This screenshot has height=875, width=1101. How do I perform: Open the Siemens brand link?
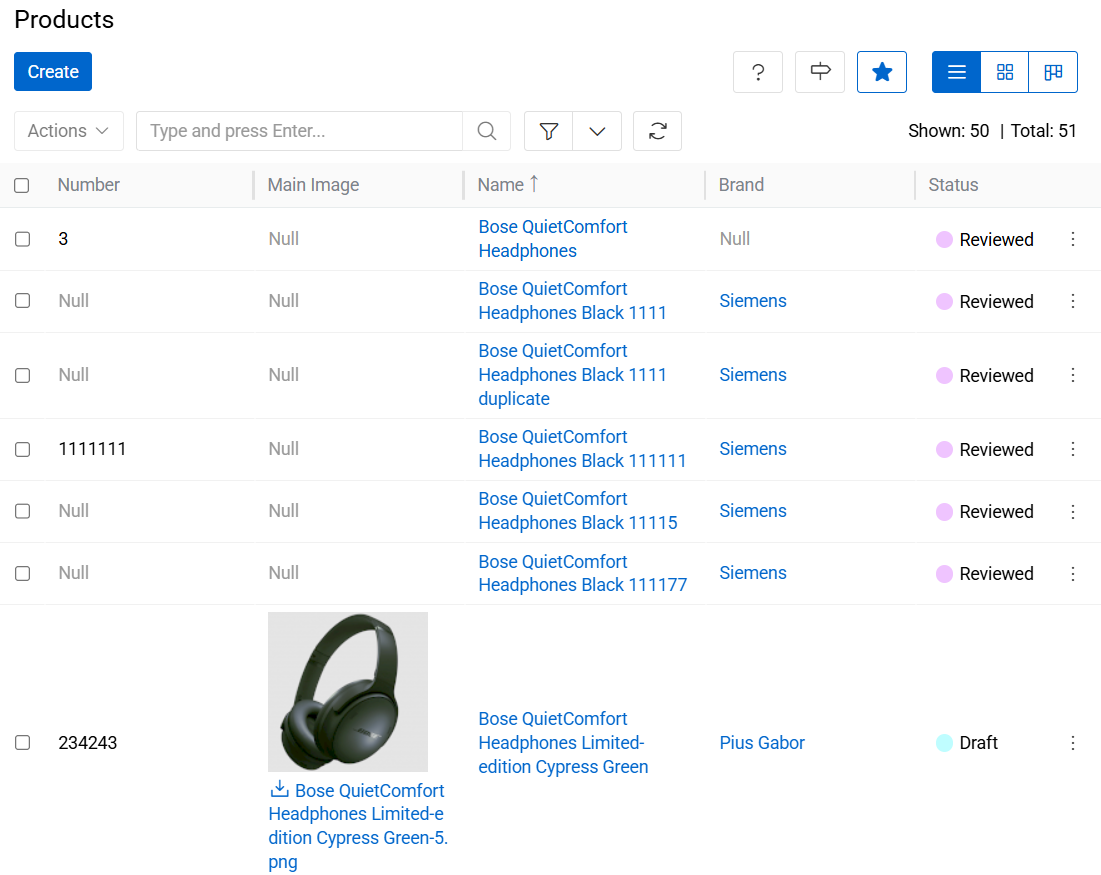(x=753, y=301)
